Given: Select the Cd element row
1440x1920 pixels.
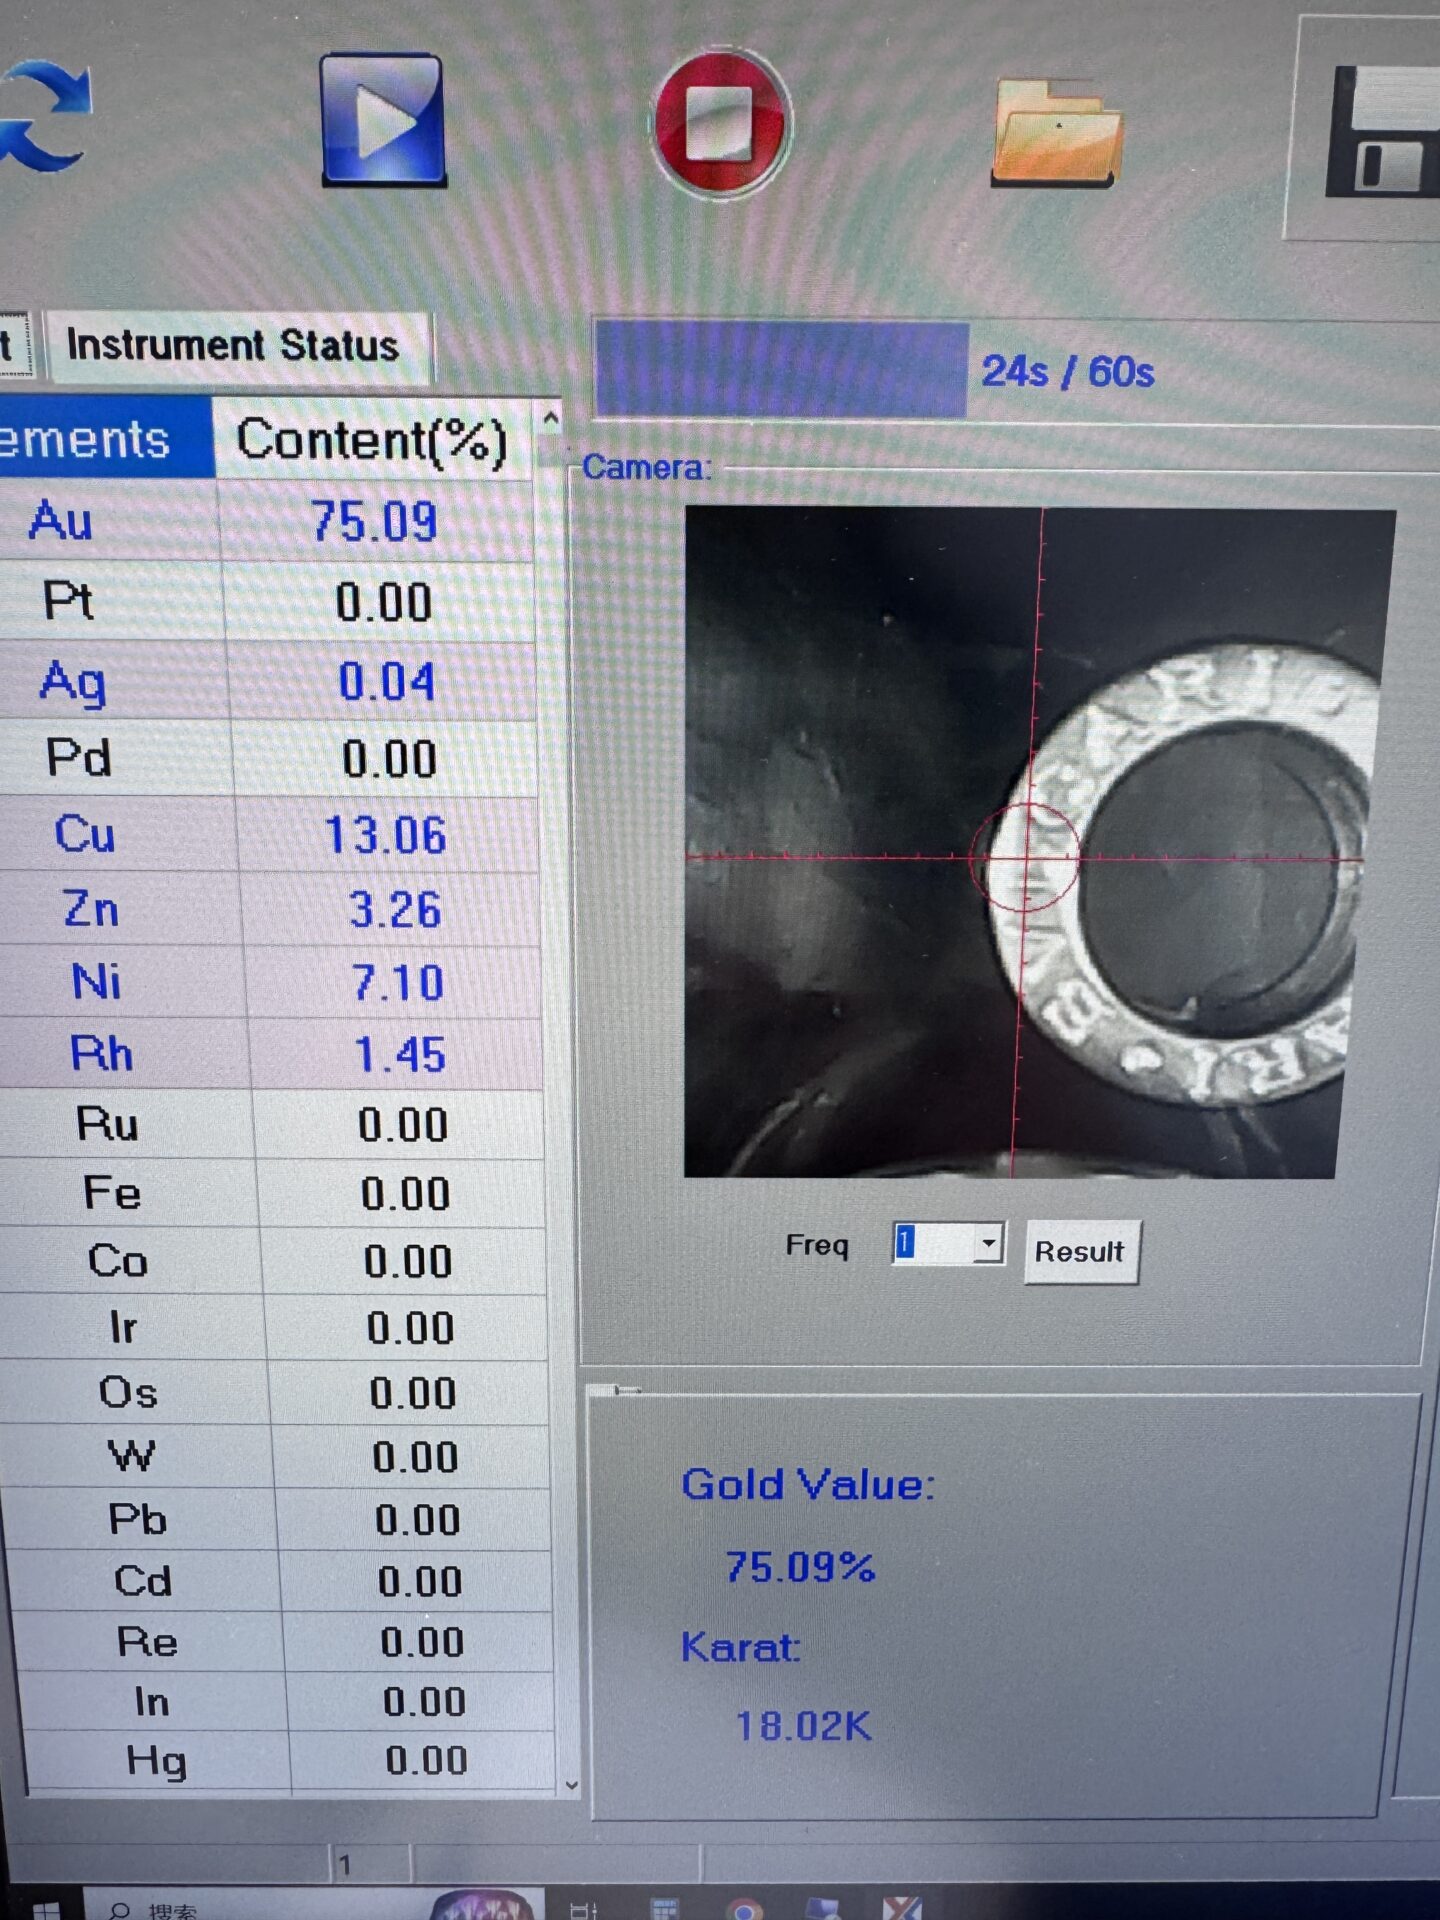Looking at the screenshot, I should 281,1581.
